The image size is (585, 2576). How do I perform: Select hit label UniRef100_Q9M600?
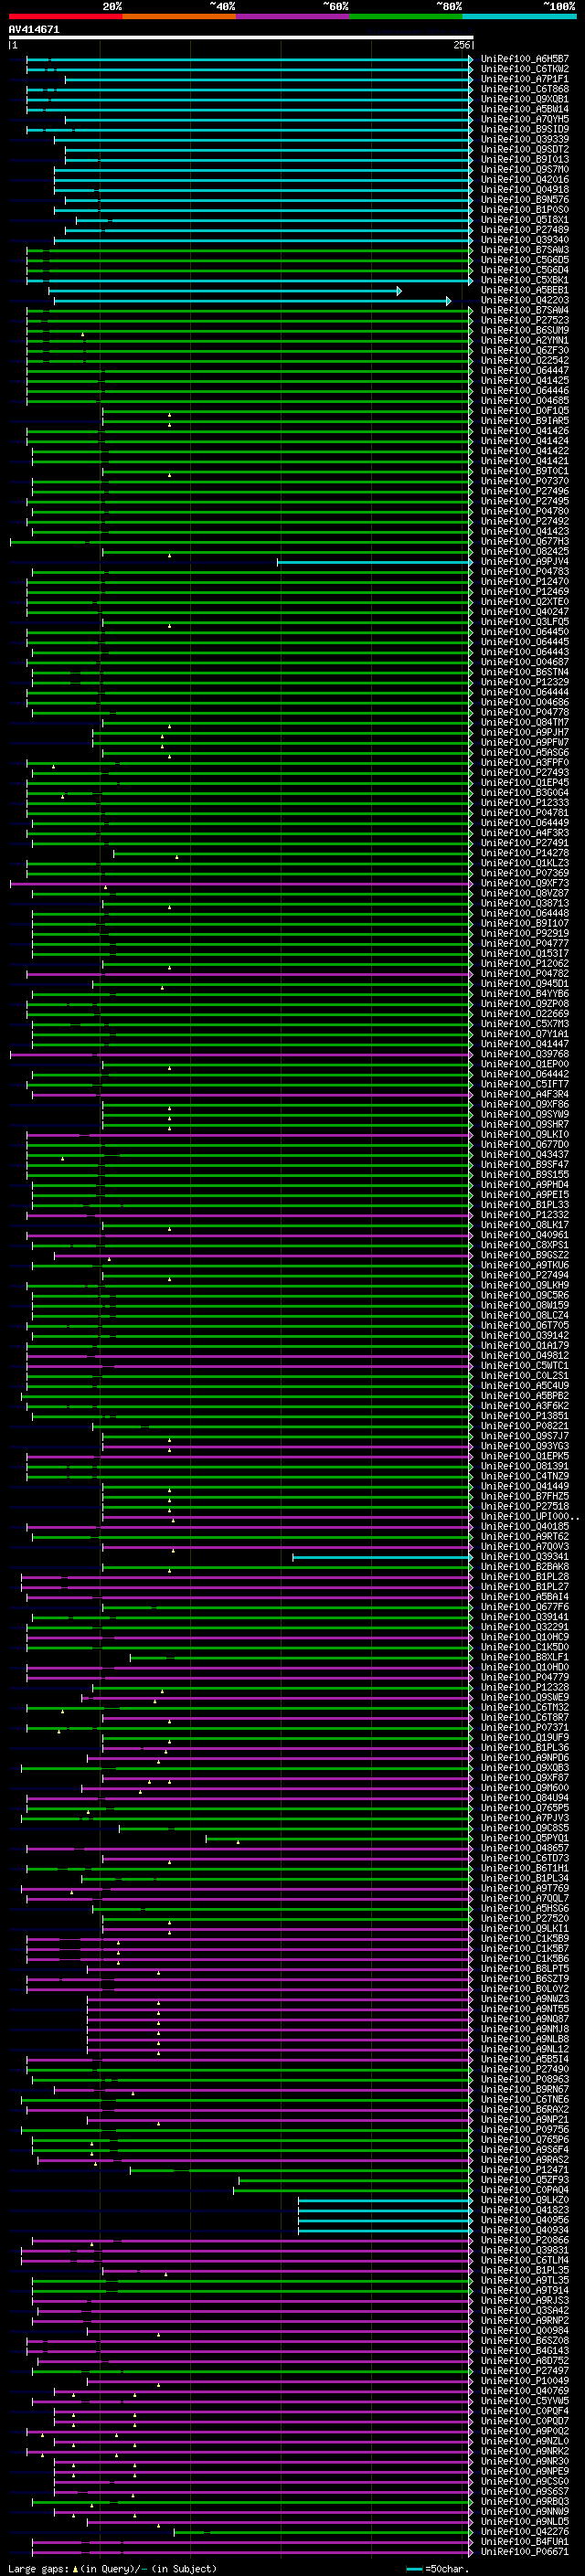click(x=525, y=1788)
